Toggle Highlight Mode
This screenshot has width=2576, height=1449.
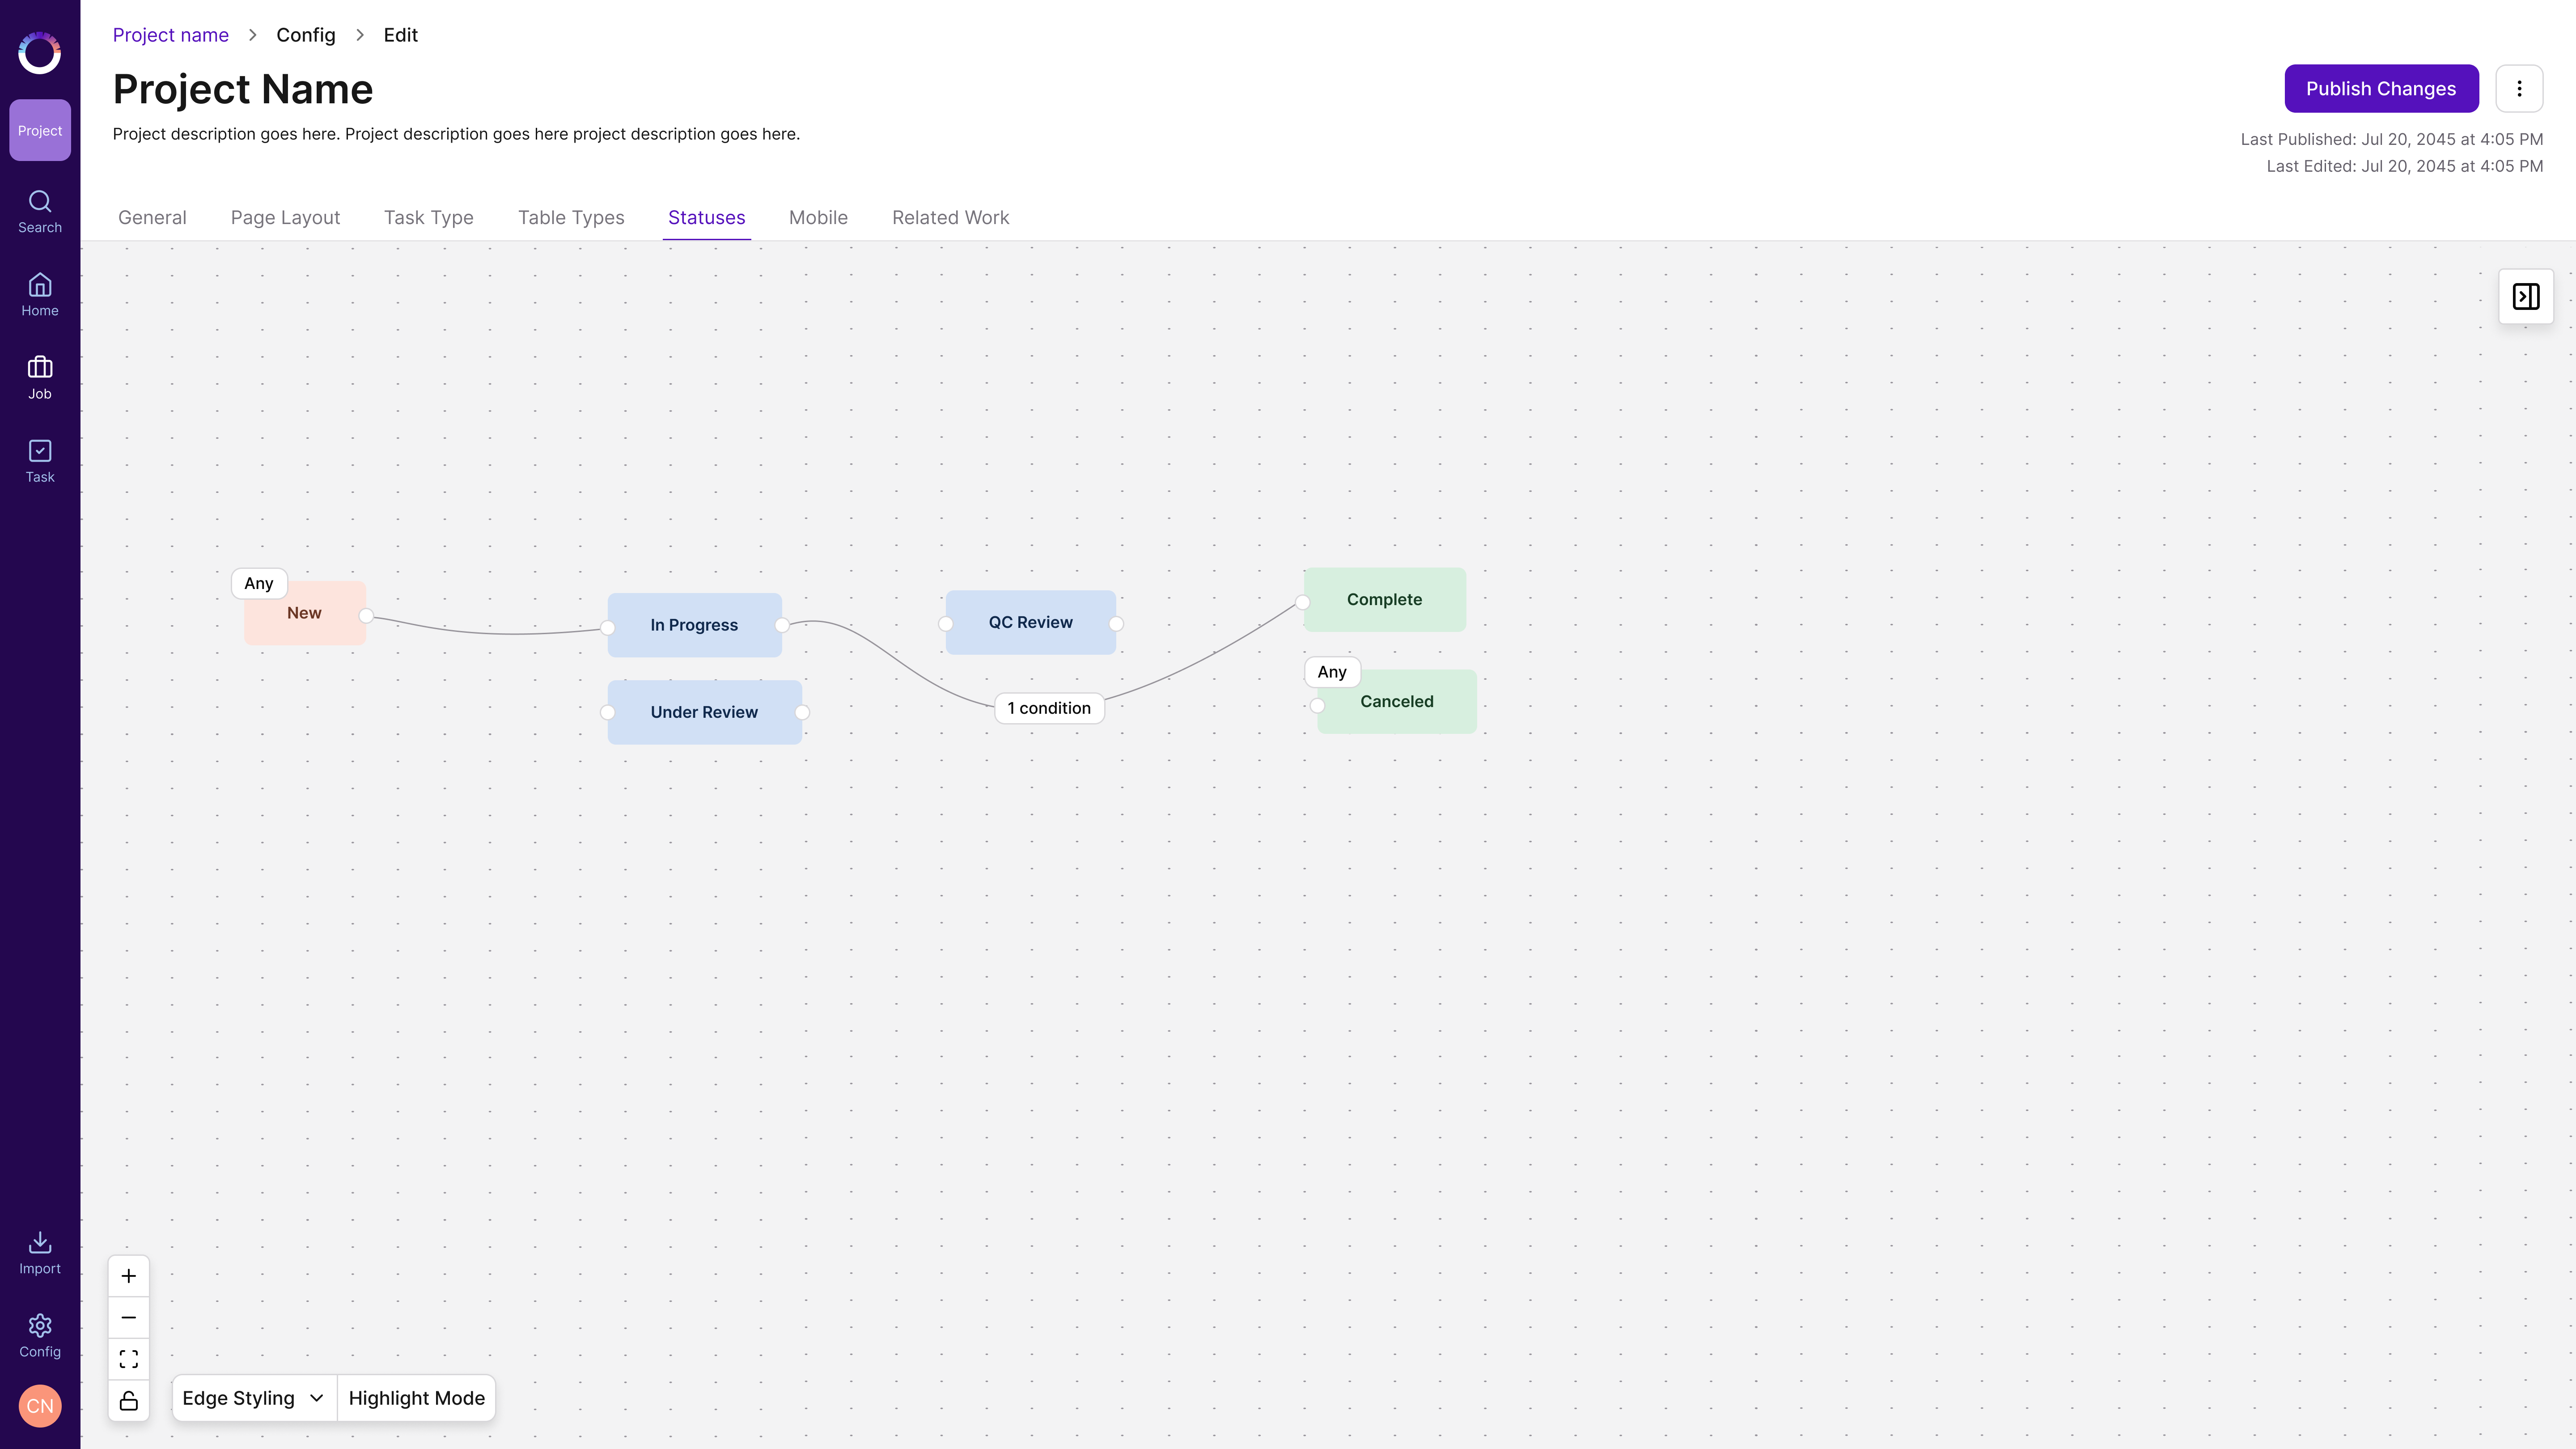tap(417, 1398)
